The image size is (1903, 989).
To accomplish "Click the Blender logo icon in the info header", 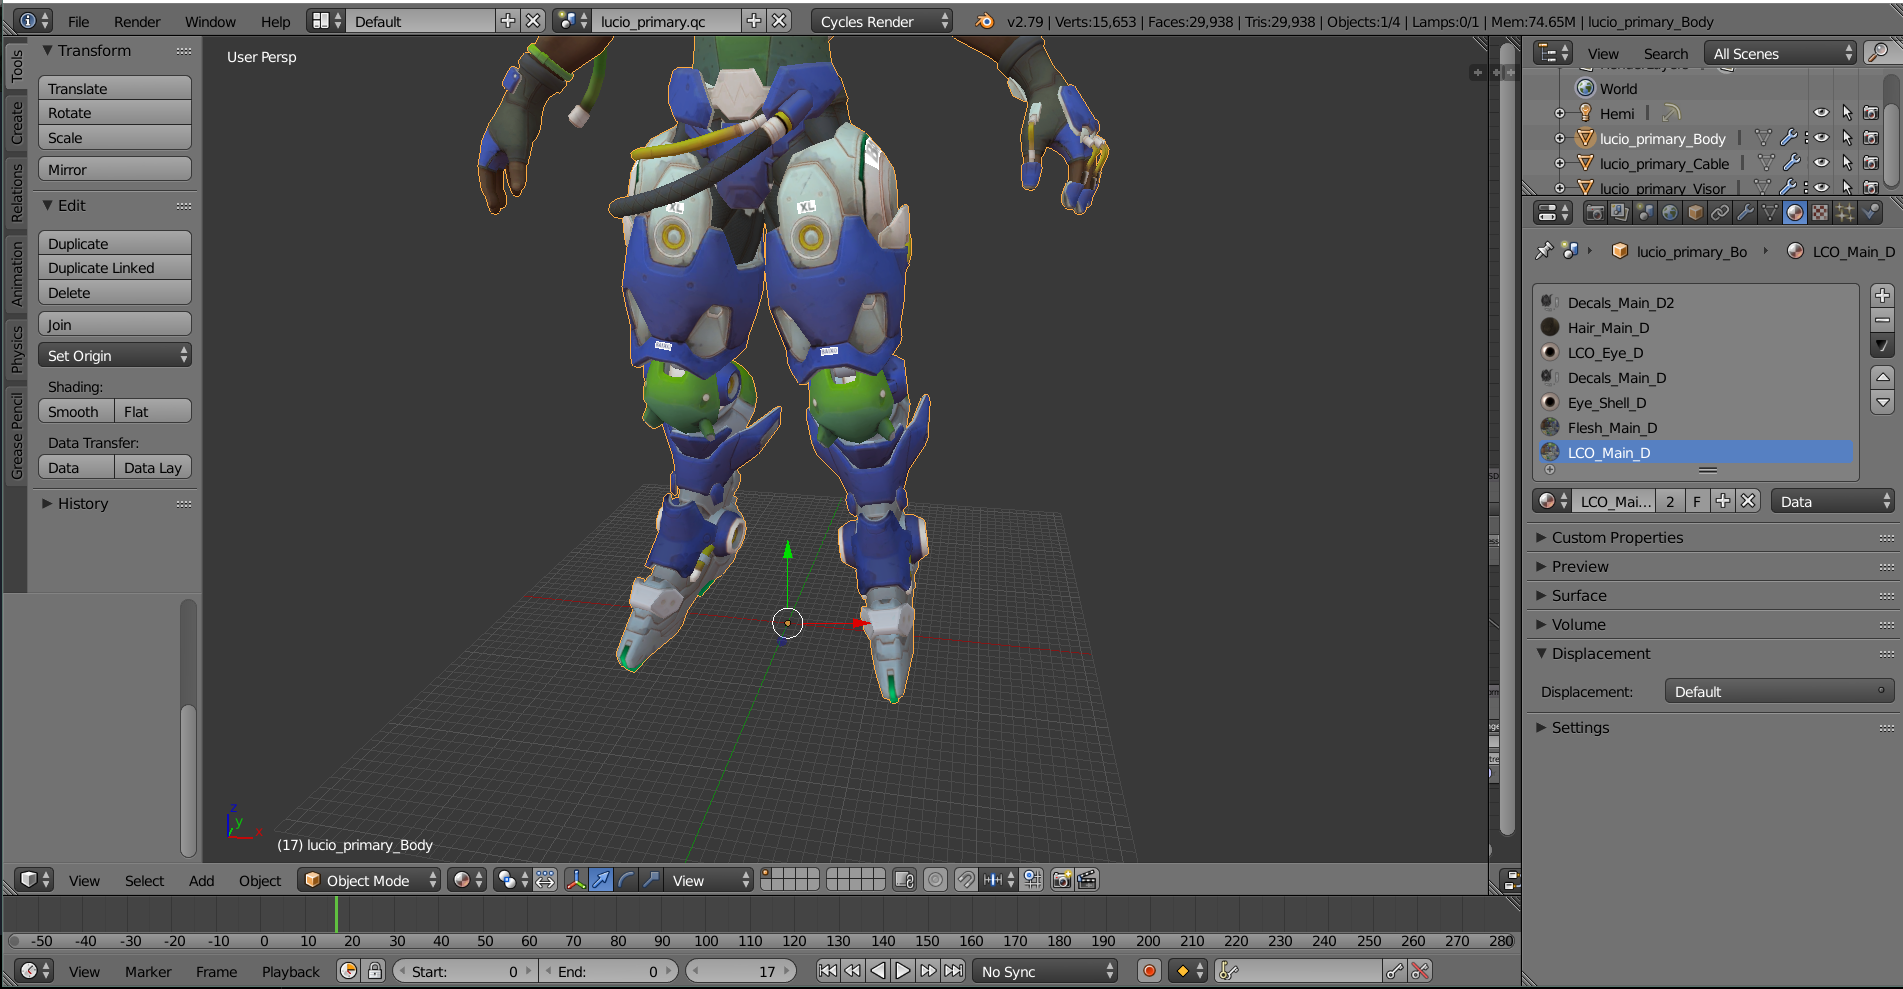I will (x=985, y=21).
